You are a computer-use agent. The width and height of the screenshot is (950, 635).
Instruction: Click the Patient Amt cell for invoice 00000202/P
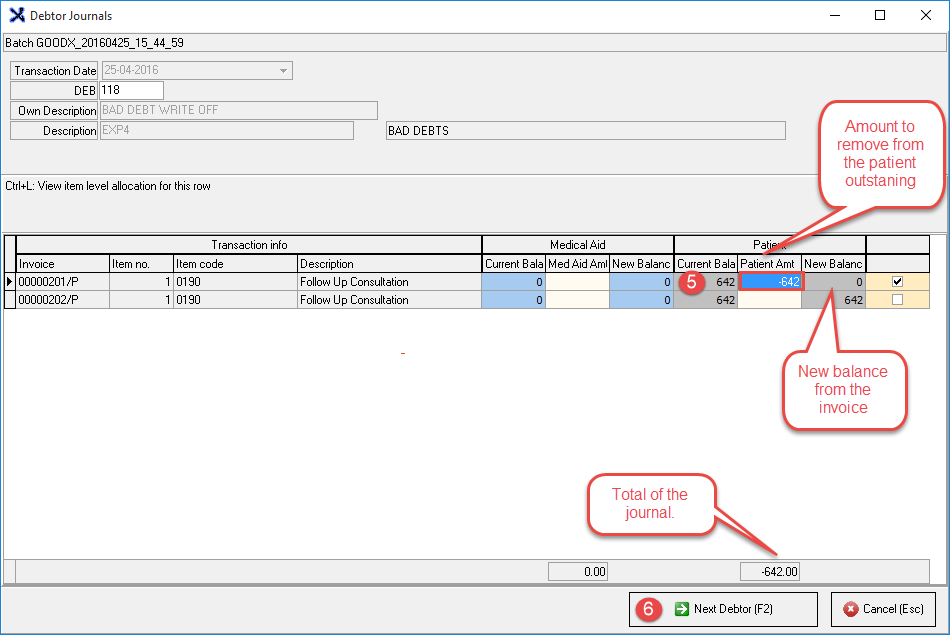(769, 300)
